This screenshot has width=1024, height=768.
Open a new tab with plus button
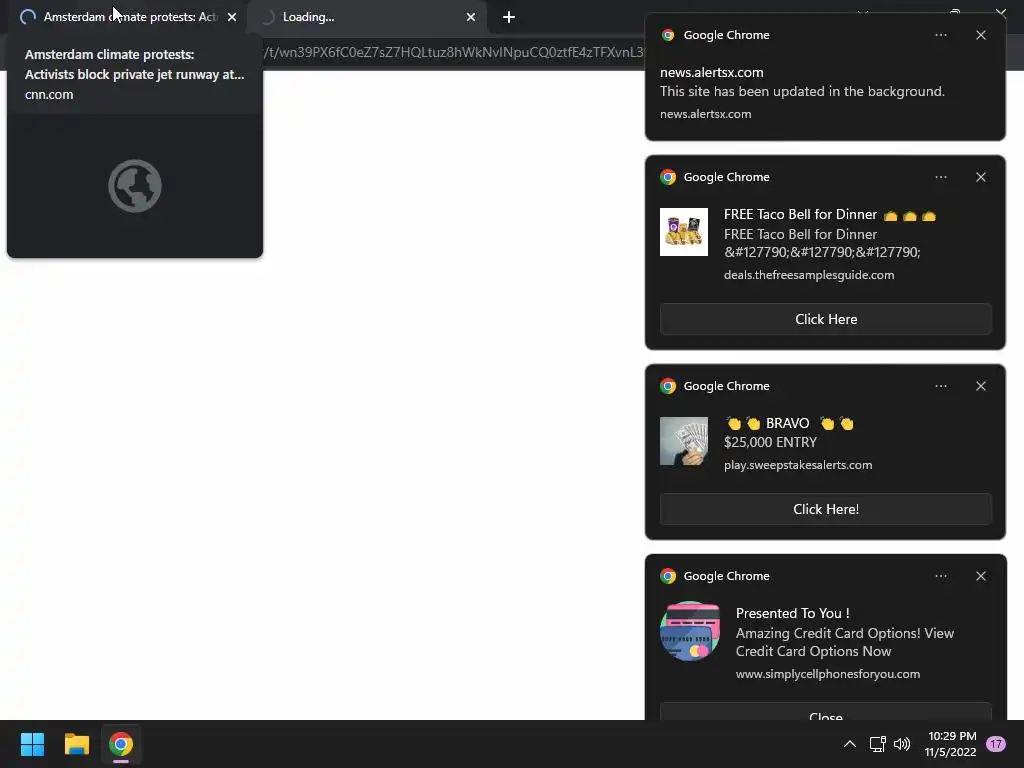[509, 17]
